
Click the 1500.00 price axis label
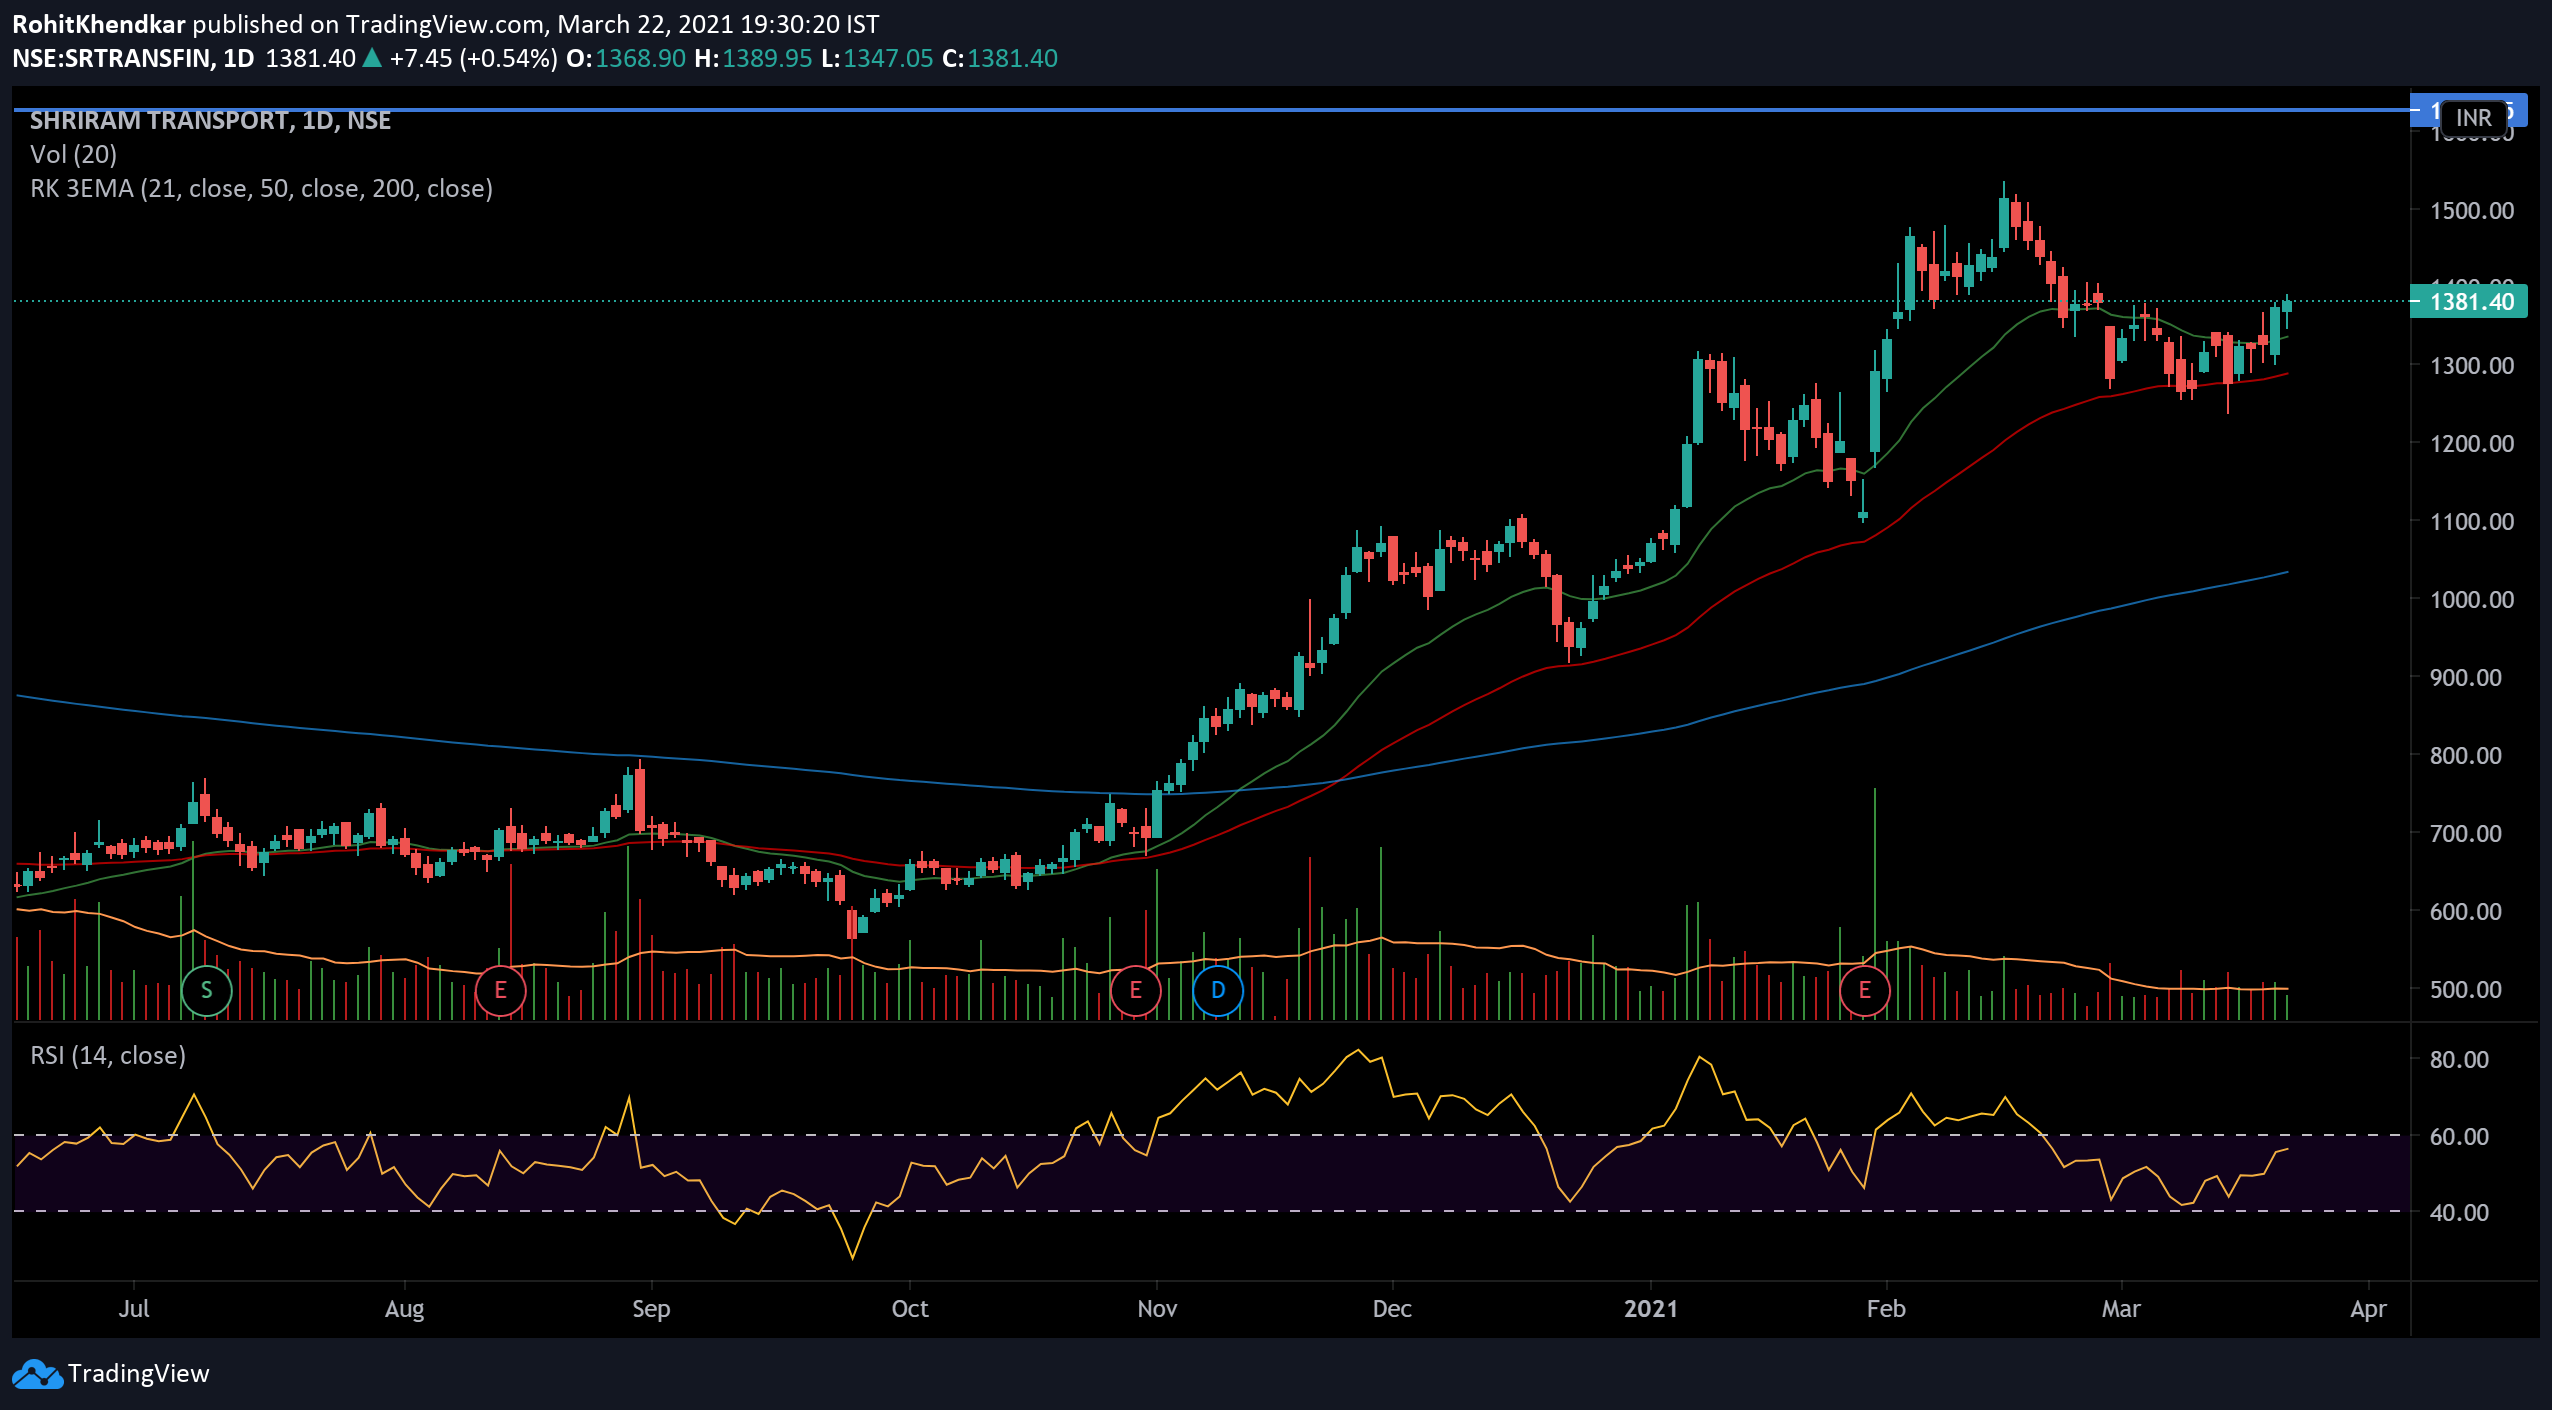2472,210
